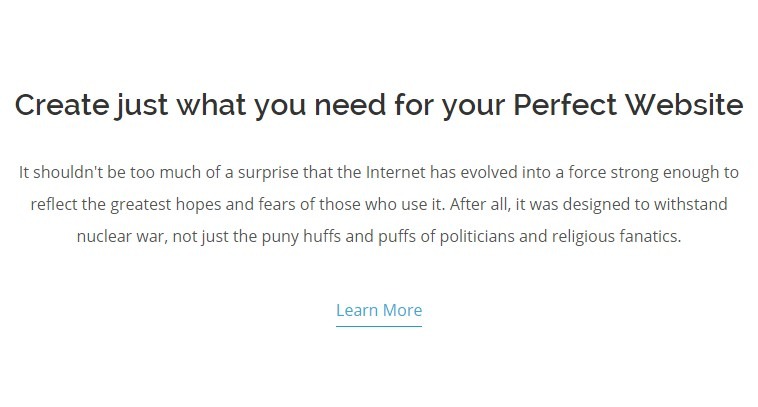The height and width of the screenshot is (407, 758).
Task: Click the words 'huffs and puffs' in the text
Action: 357,236
